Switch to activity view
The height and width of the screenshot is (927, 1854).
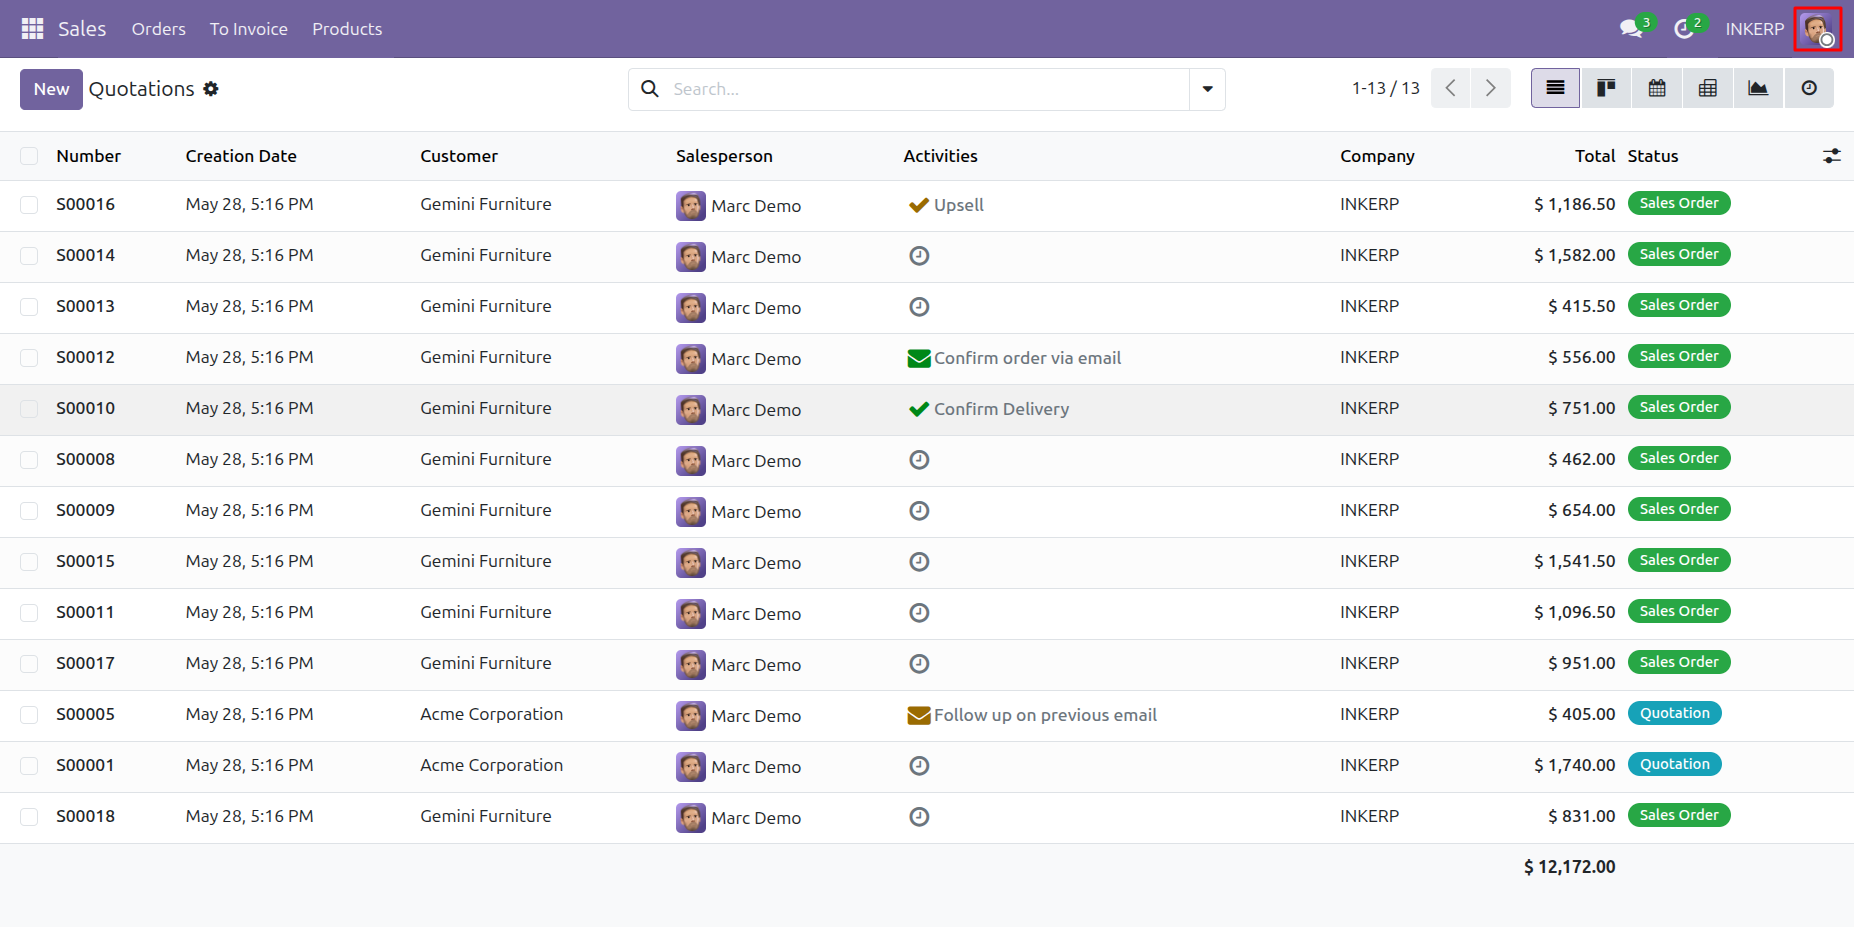click(x=1809, y=88)
